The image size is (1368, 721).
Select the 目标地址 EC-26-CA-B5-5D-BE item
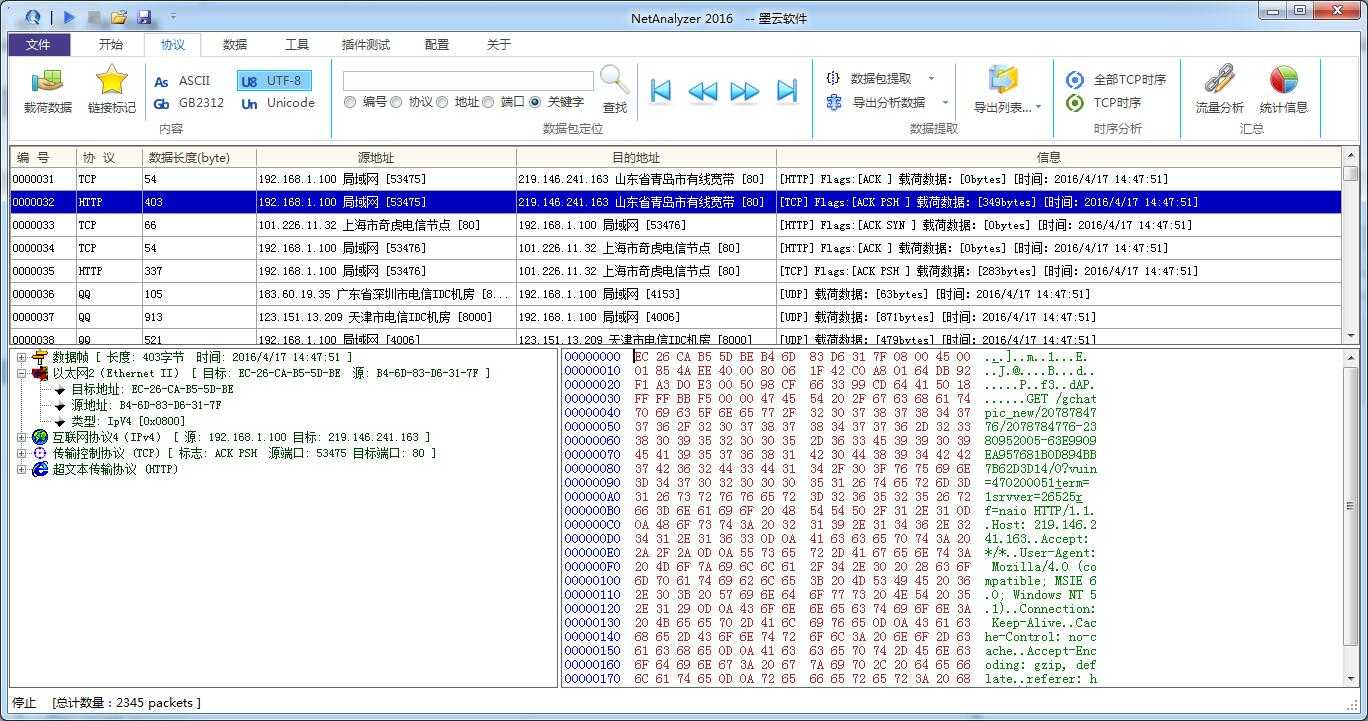click(x=152, y=389)
